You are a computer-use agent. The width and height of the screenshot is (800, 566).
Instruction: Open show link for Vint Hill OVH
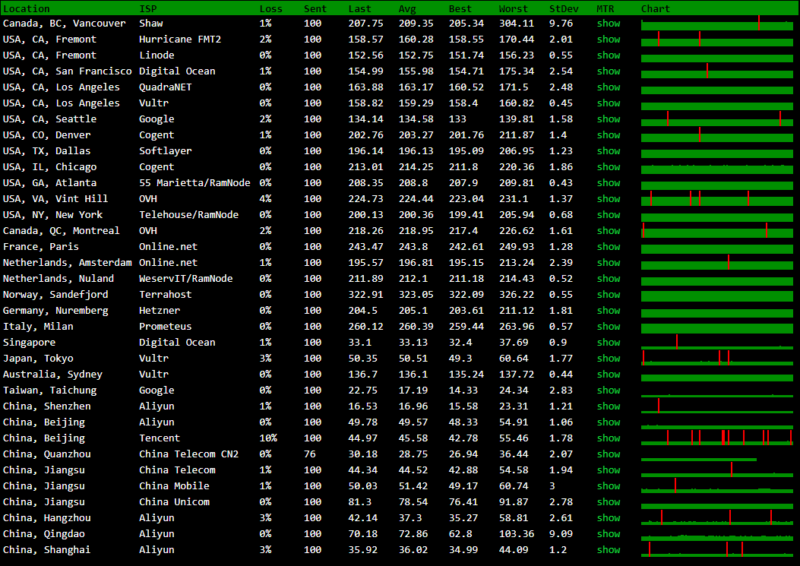tap(608, 198)
